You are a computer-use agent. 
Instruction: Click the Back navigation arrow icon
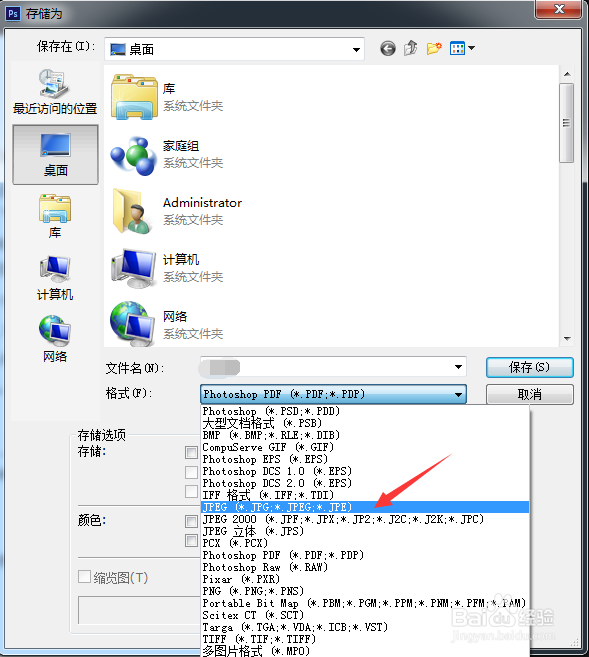[x=388, y=49]
